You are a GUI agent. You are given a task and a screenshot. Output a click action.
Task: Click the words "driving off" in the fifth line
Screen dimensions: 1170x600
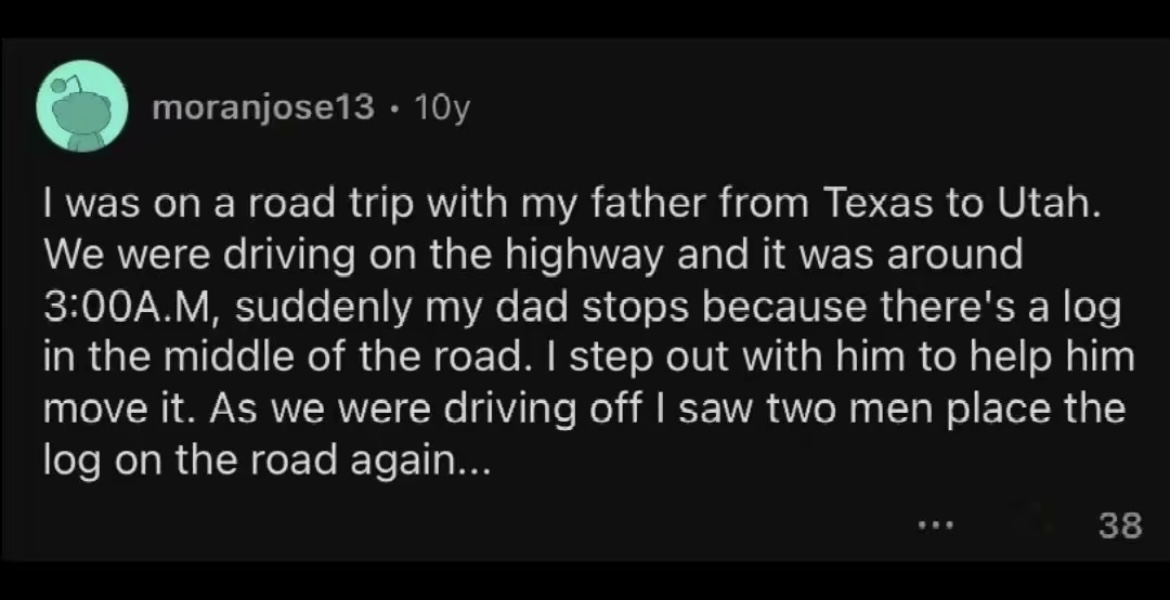tap(543, 409)
